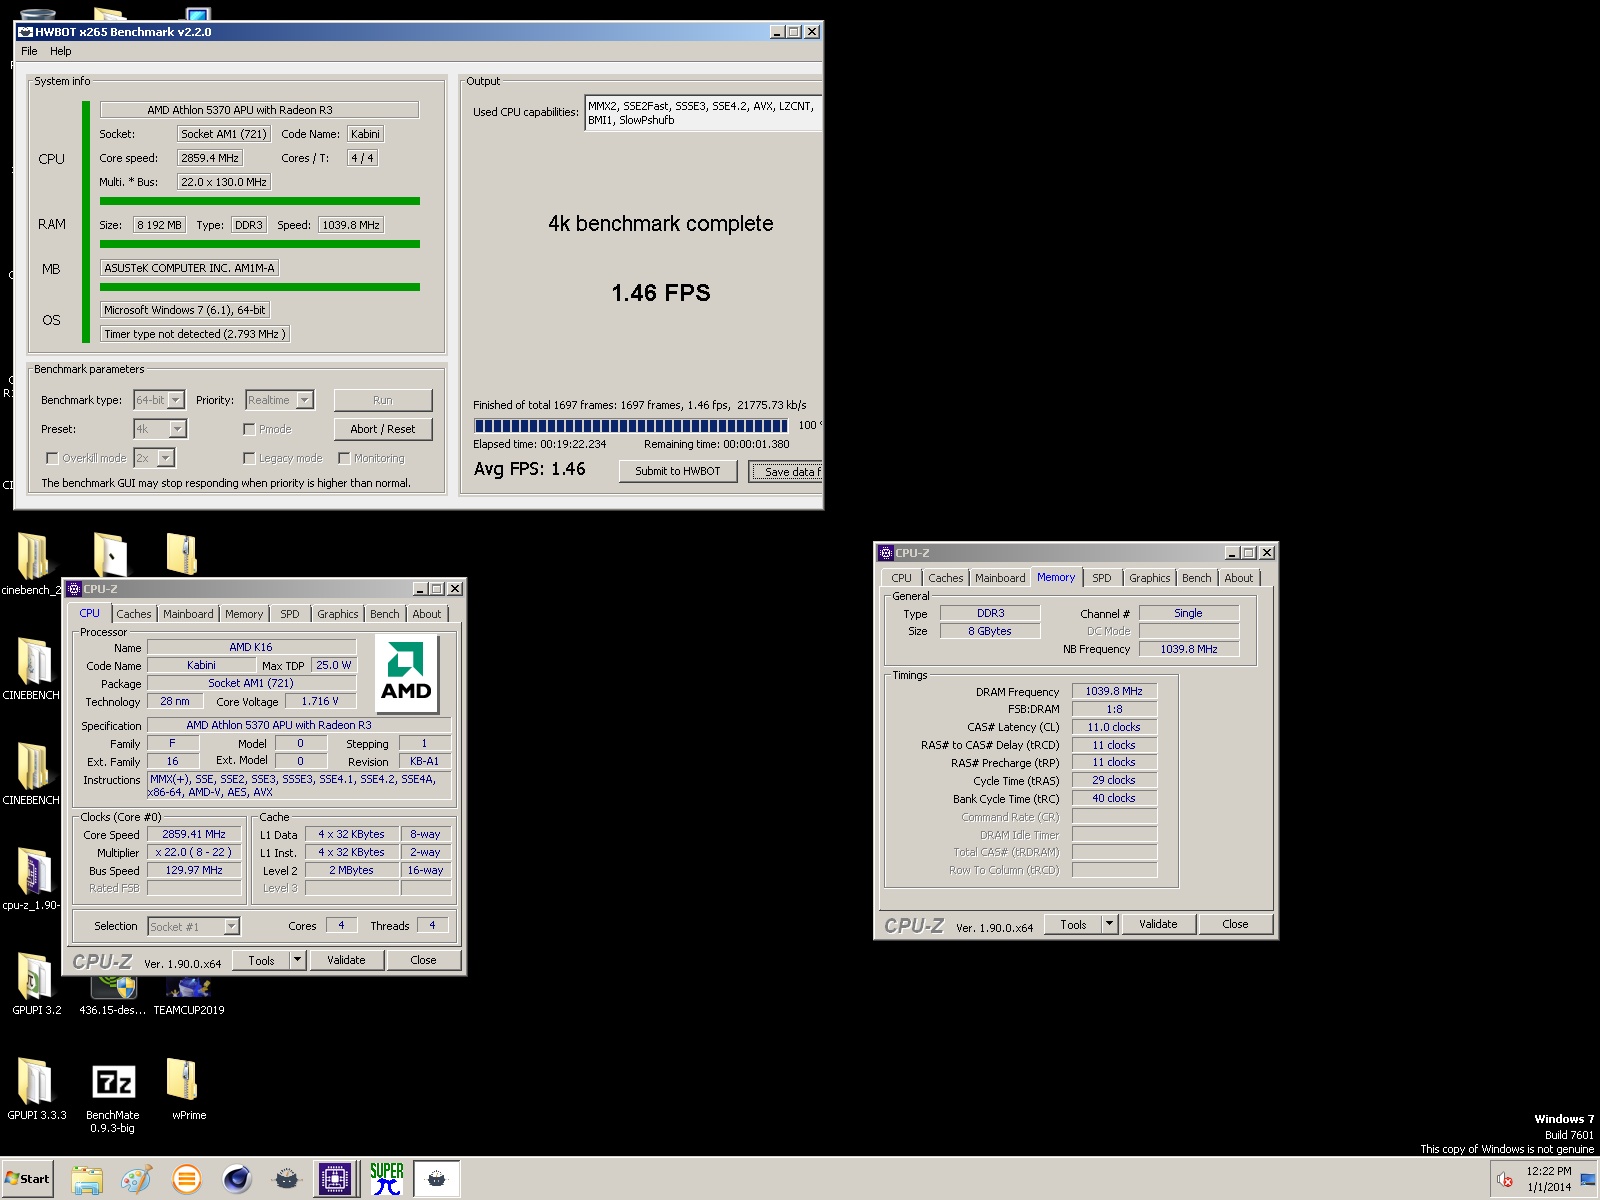1600x1200 pixels.
Task: Open the Overkill 2x multiplier dropdown
Action: 154,458
